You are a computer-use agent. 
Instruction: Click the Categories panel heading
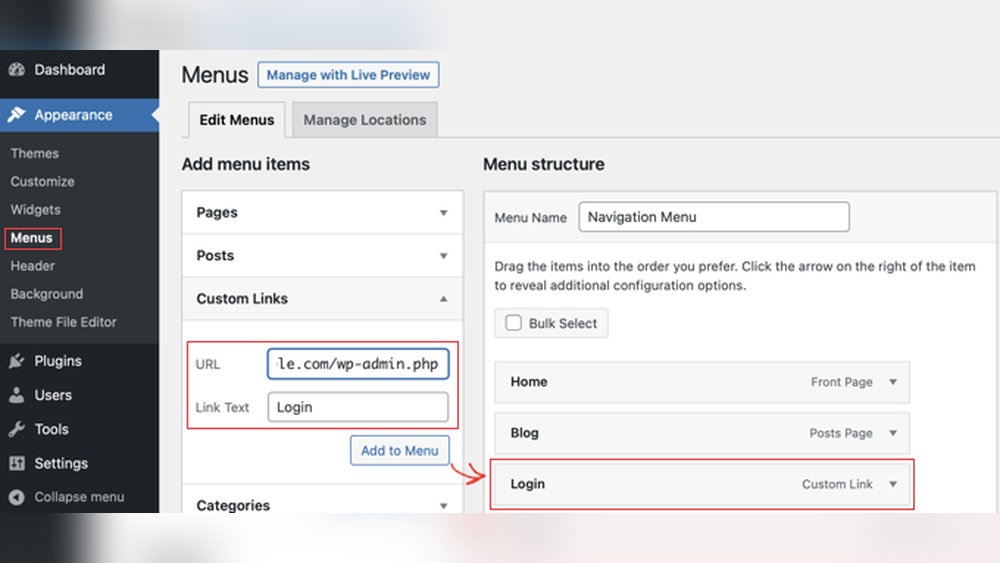pos(233,505)
